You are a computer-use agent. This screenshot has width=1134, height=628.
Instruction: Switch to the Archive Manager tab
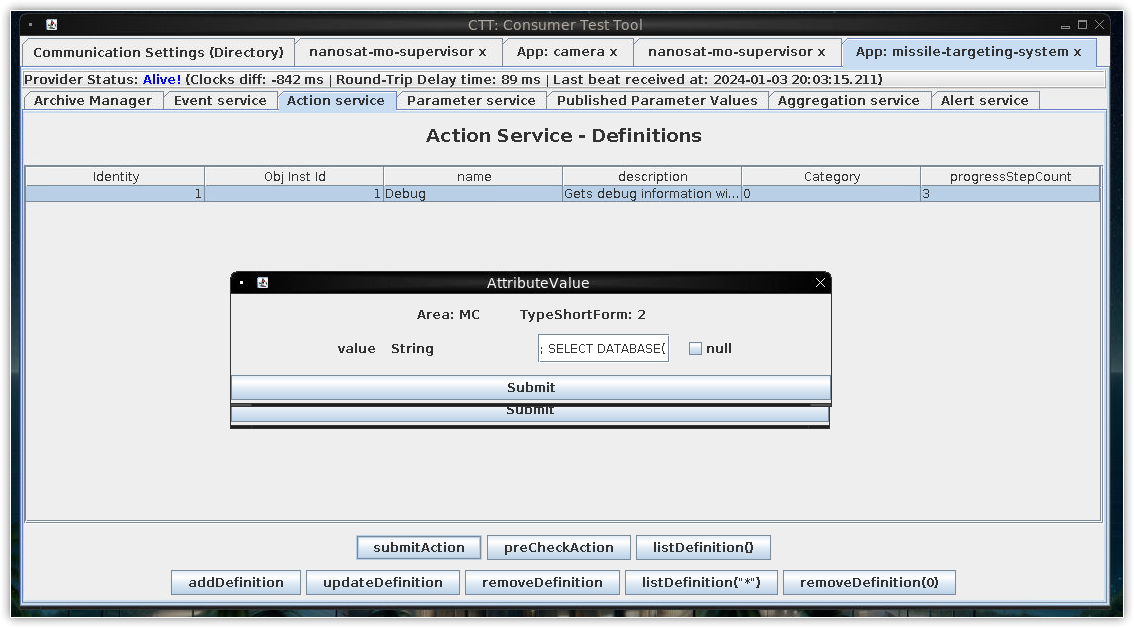pyautogui.click(x=93, y=101)
